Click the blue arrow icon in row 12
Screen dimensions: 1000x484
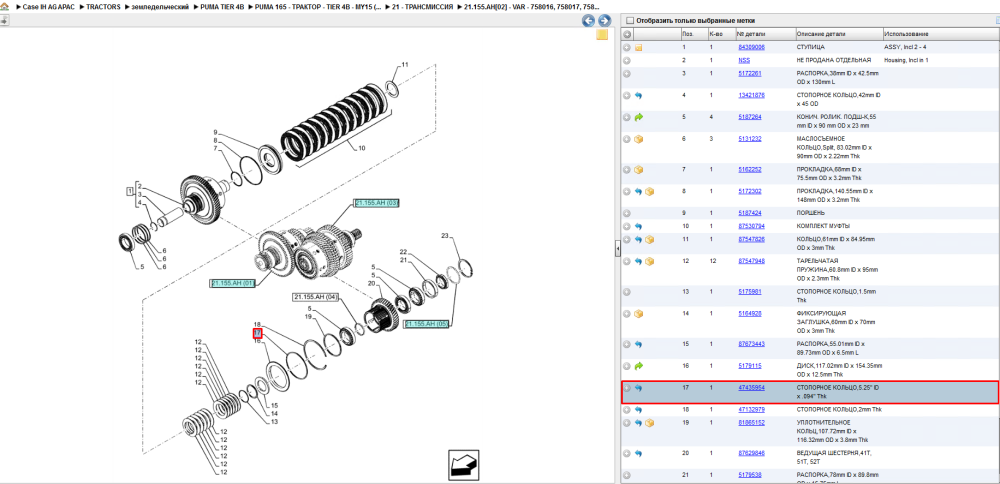pyautogui.click(x=638, y=261)
